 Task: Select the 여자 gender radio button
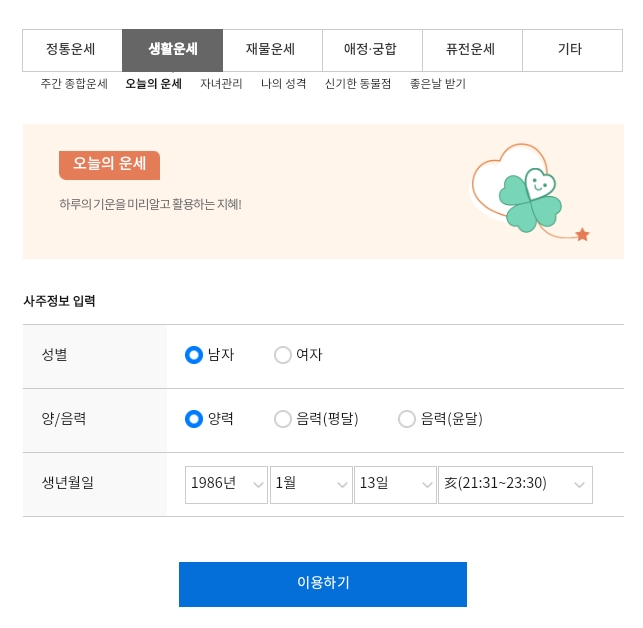click(x=283, y=355)
